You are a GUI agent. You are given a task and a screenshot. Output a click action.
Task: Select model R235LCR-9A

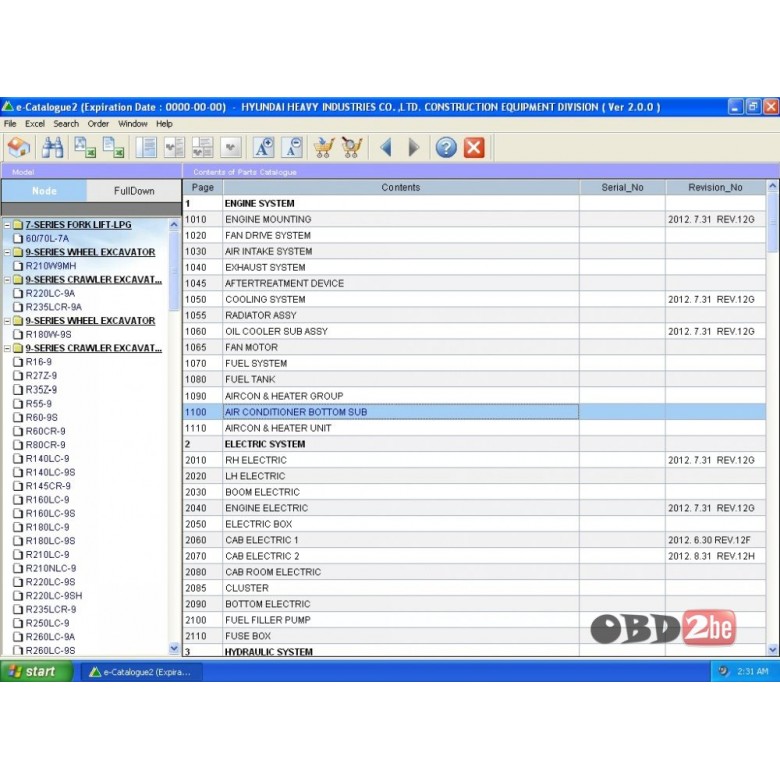pyautogui.click(x=54, y=307)
